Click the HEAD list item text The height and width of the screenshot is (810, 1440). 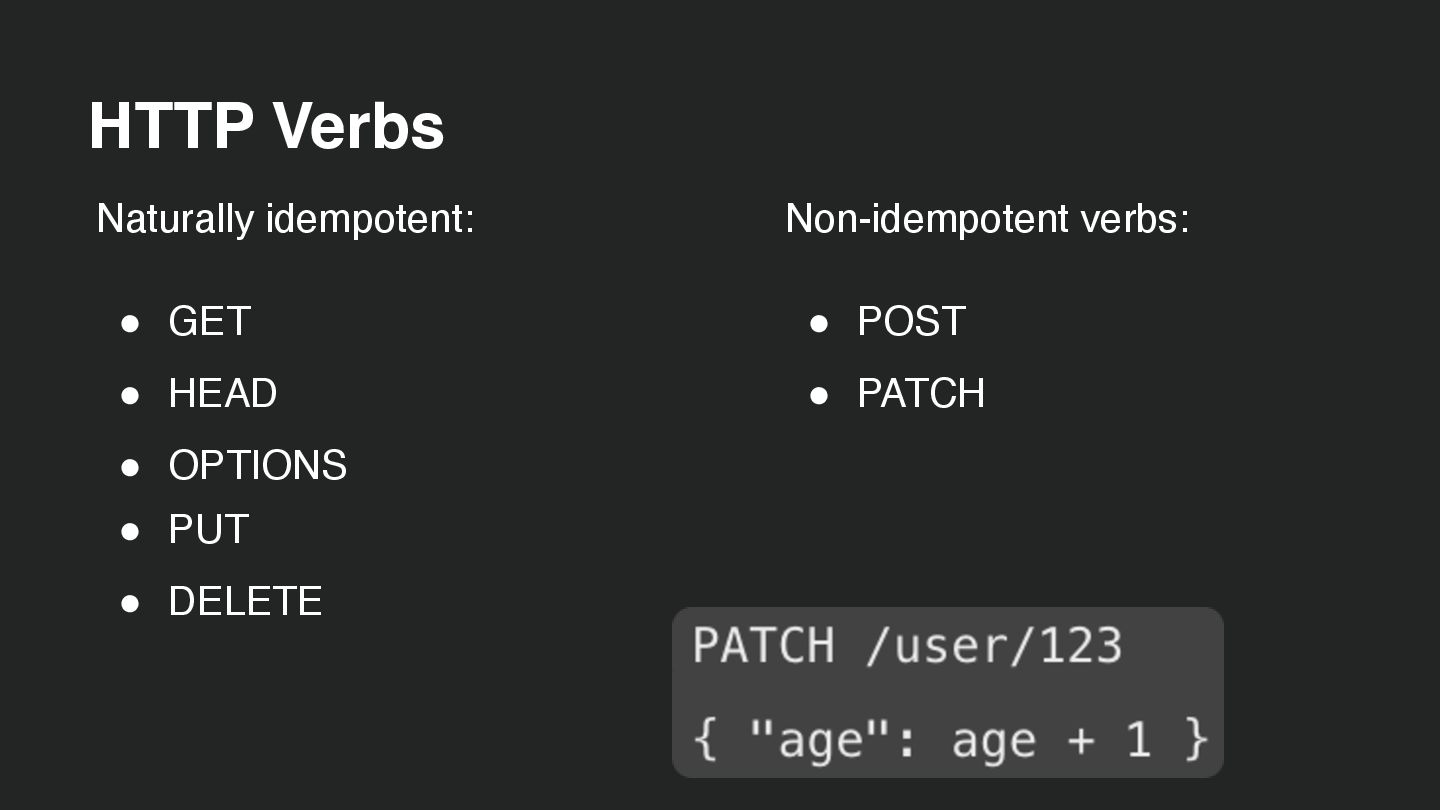pyautogui.click(x=222, y=394)
